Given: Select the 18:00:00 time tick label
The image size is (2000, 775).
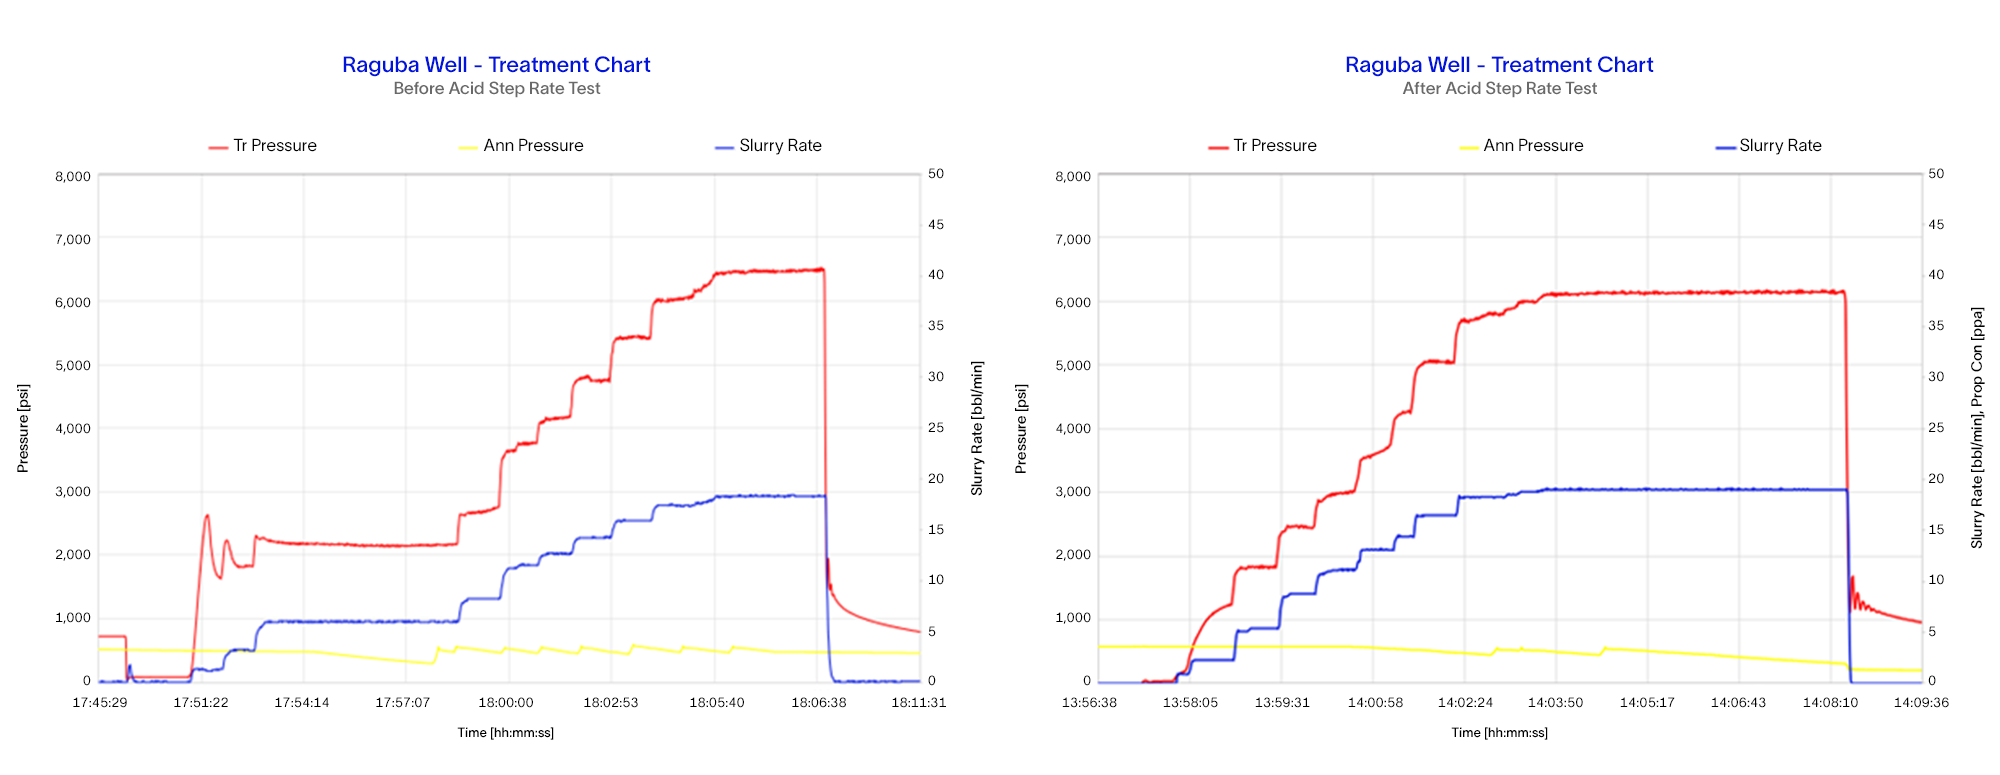Looking at the screenshot, I should 506,703.
